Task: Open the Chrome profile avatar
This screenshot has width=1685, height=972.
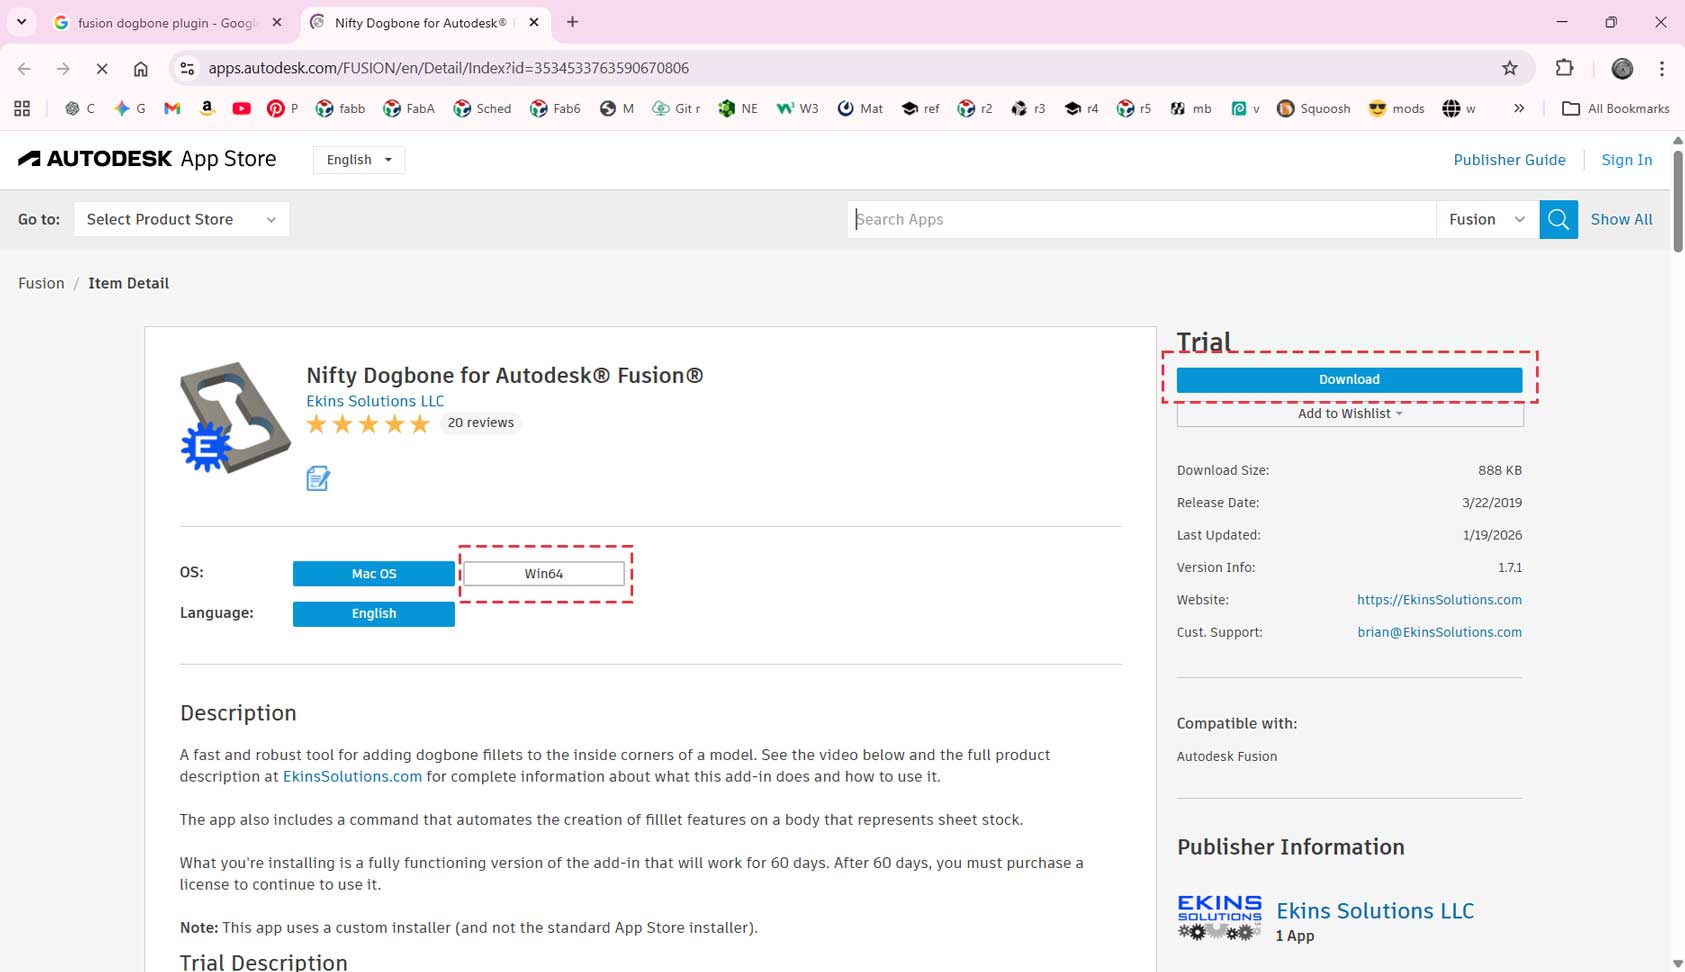Action: click(1622, 68)
